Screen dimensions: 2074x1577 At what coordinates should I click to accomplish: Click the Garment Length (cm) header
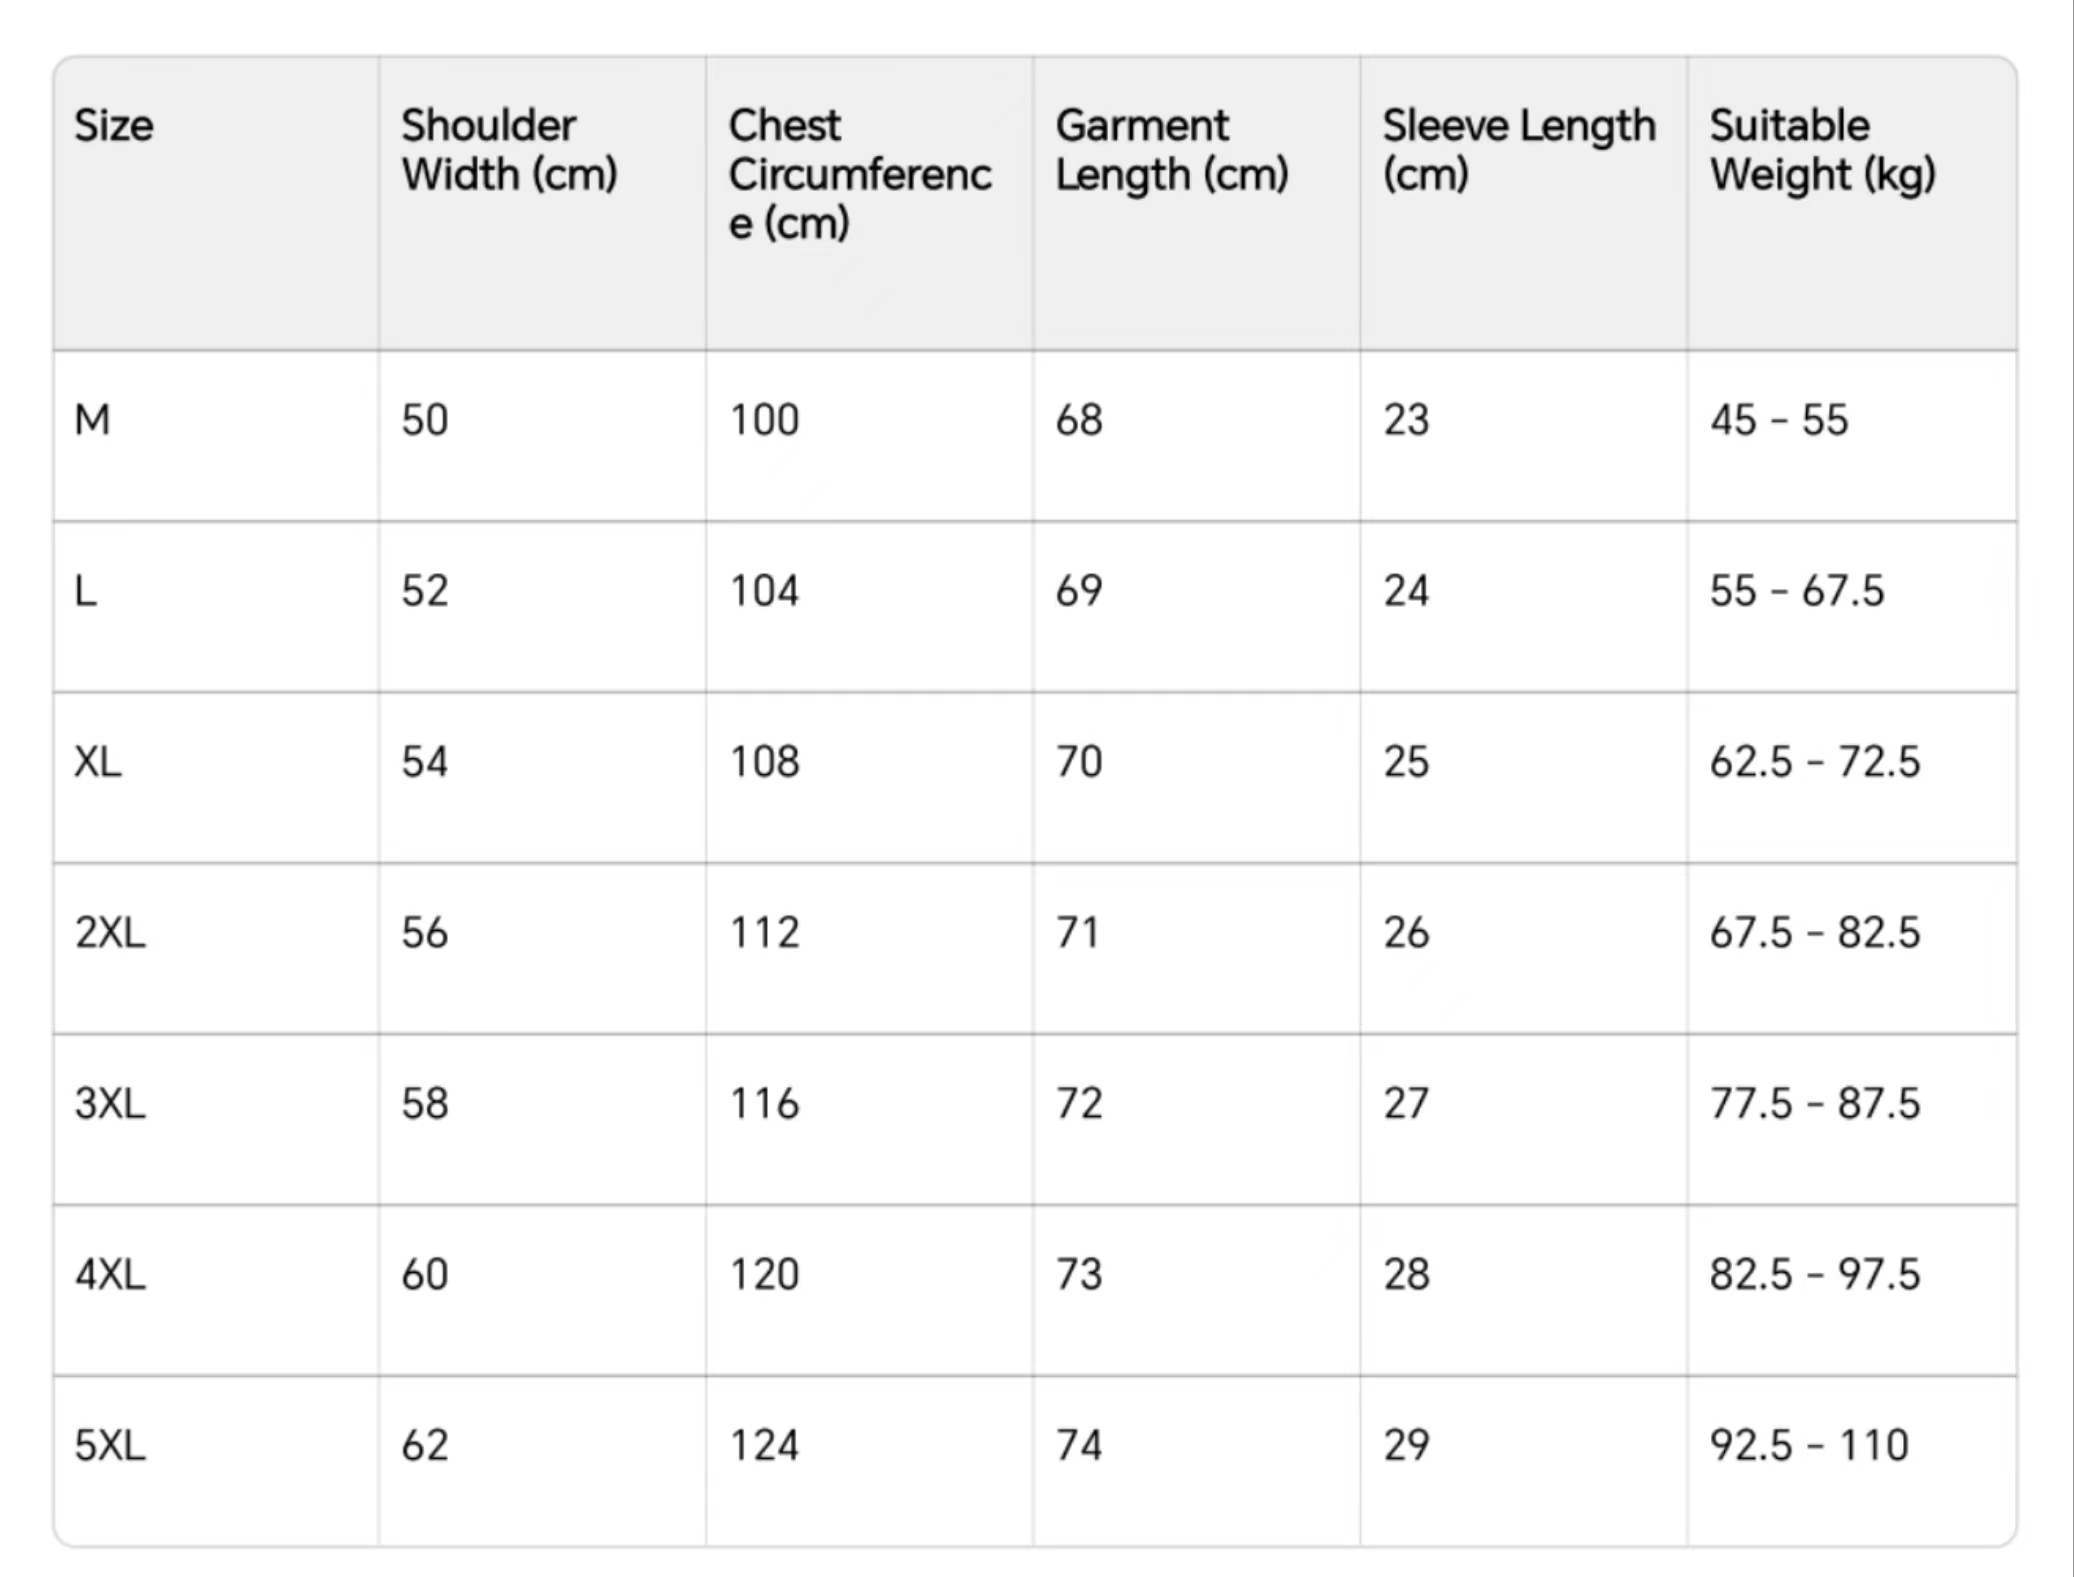1171,150
